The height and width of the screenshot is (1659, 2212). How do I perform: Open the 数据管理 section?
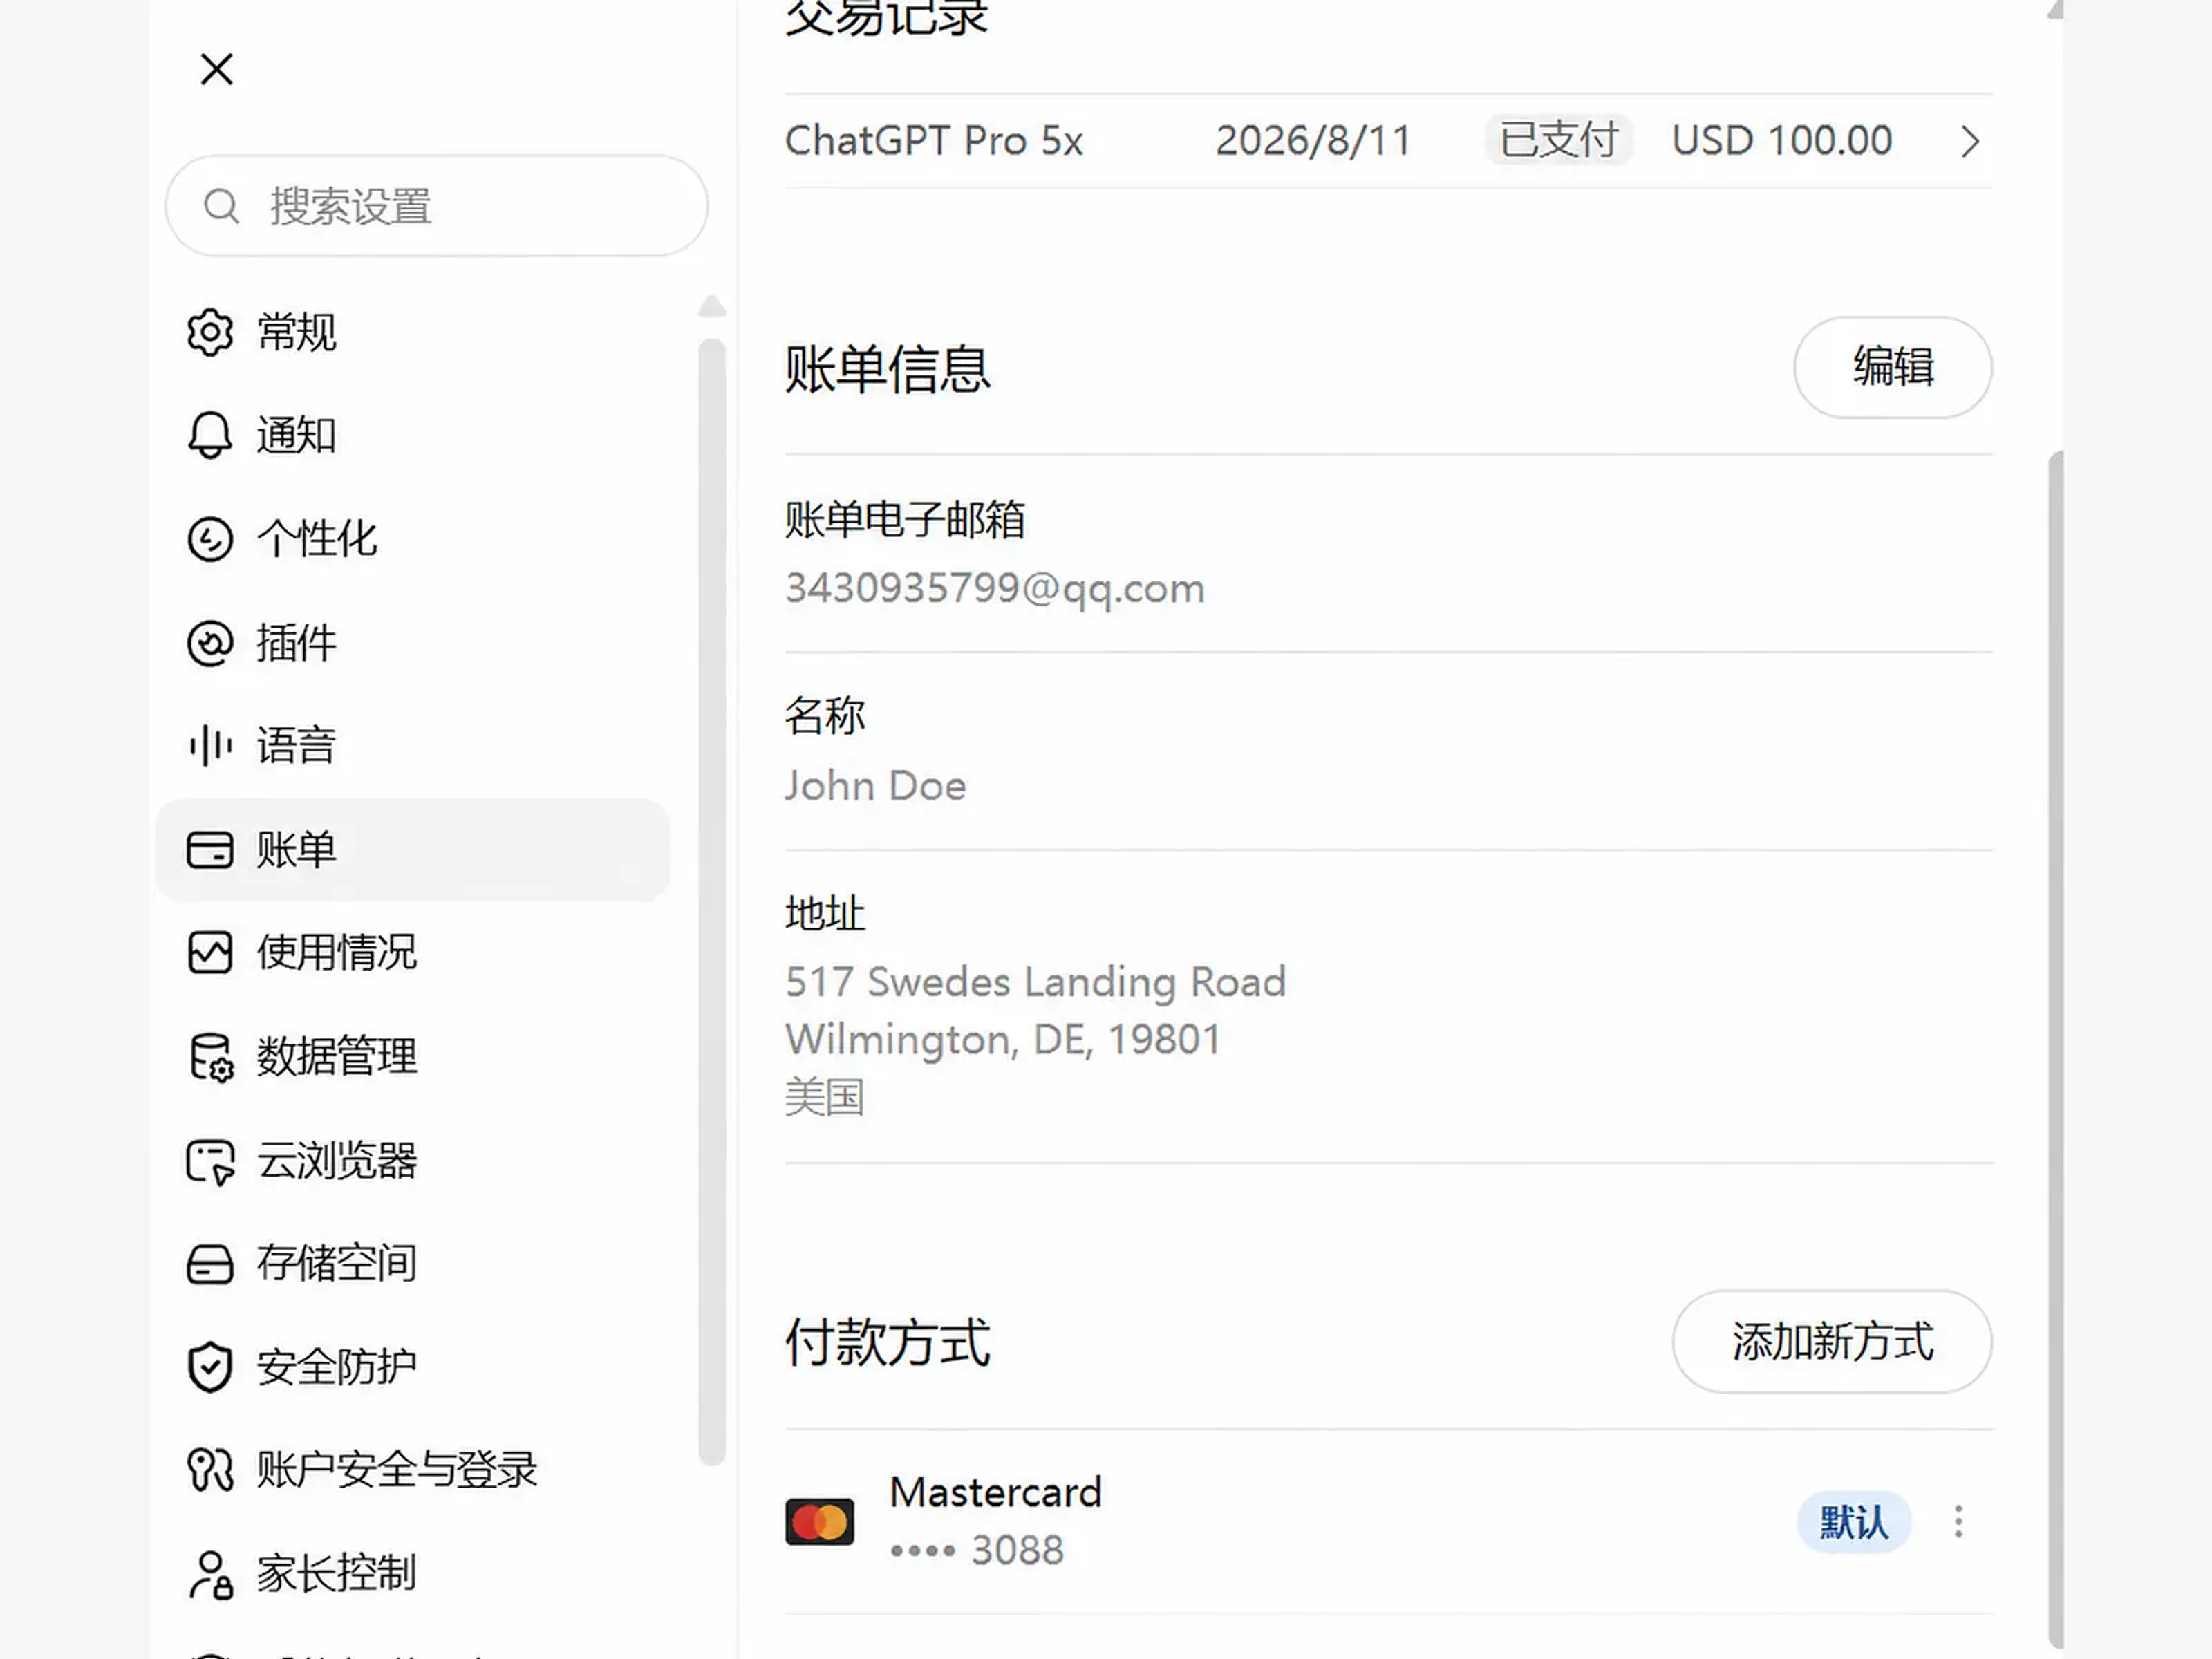[412, 1057]
